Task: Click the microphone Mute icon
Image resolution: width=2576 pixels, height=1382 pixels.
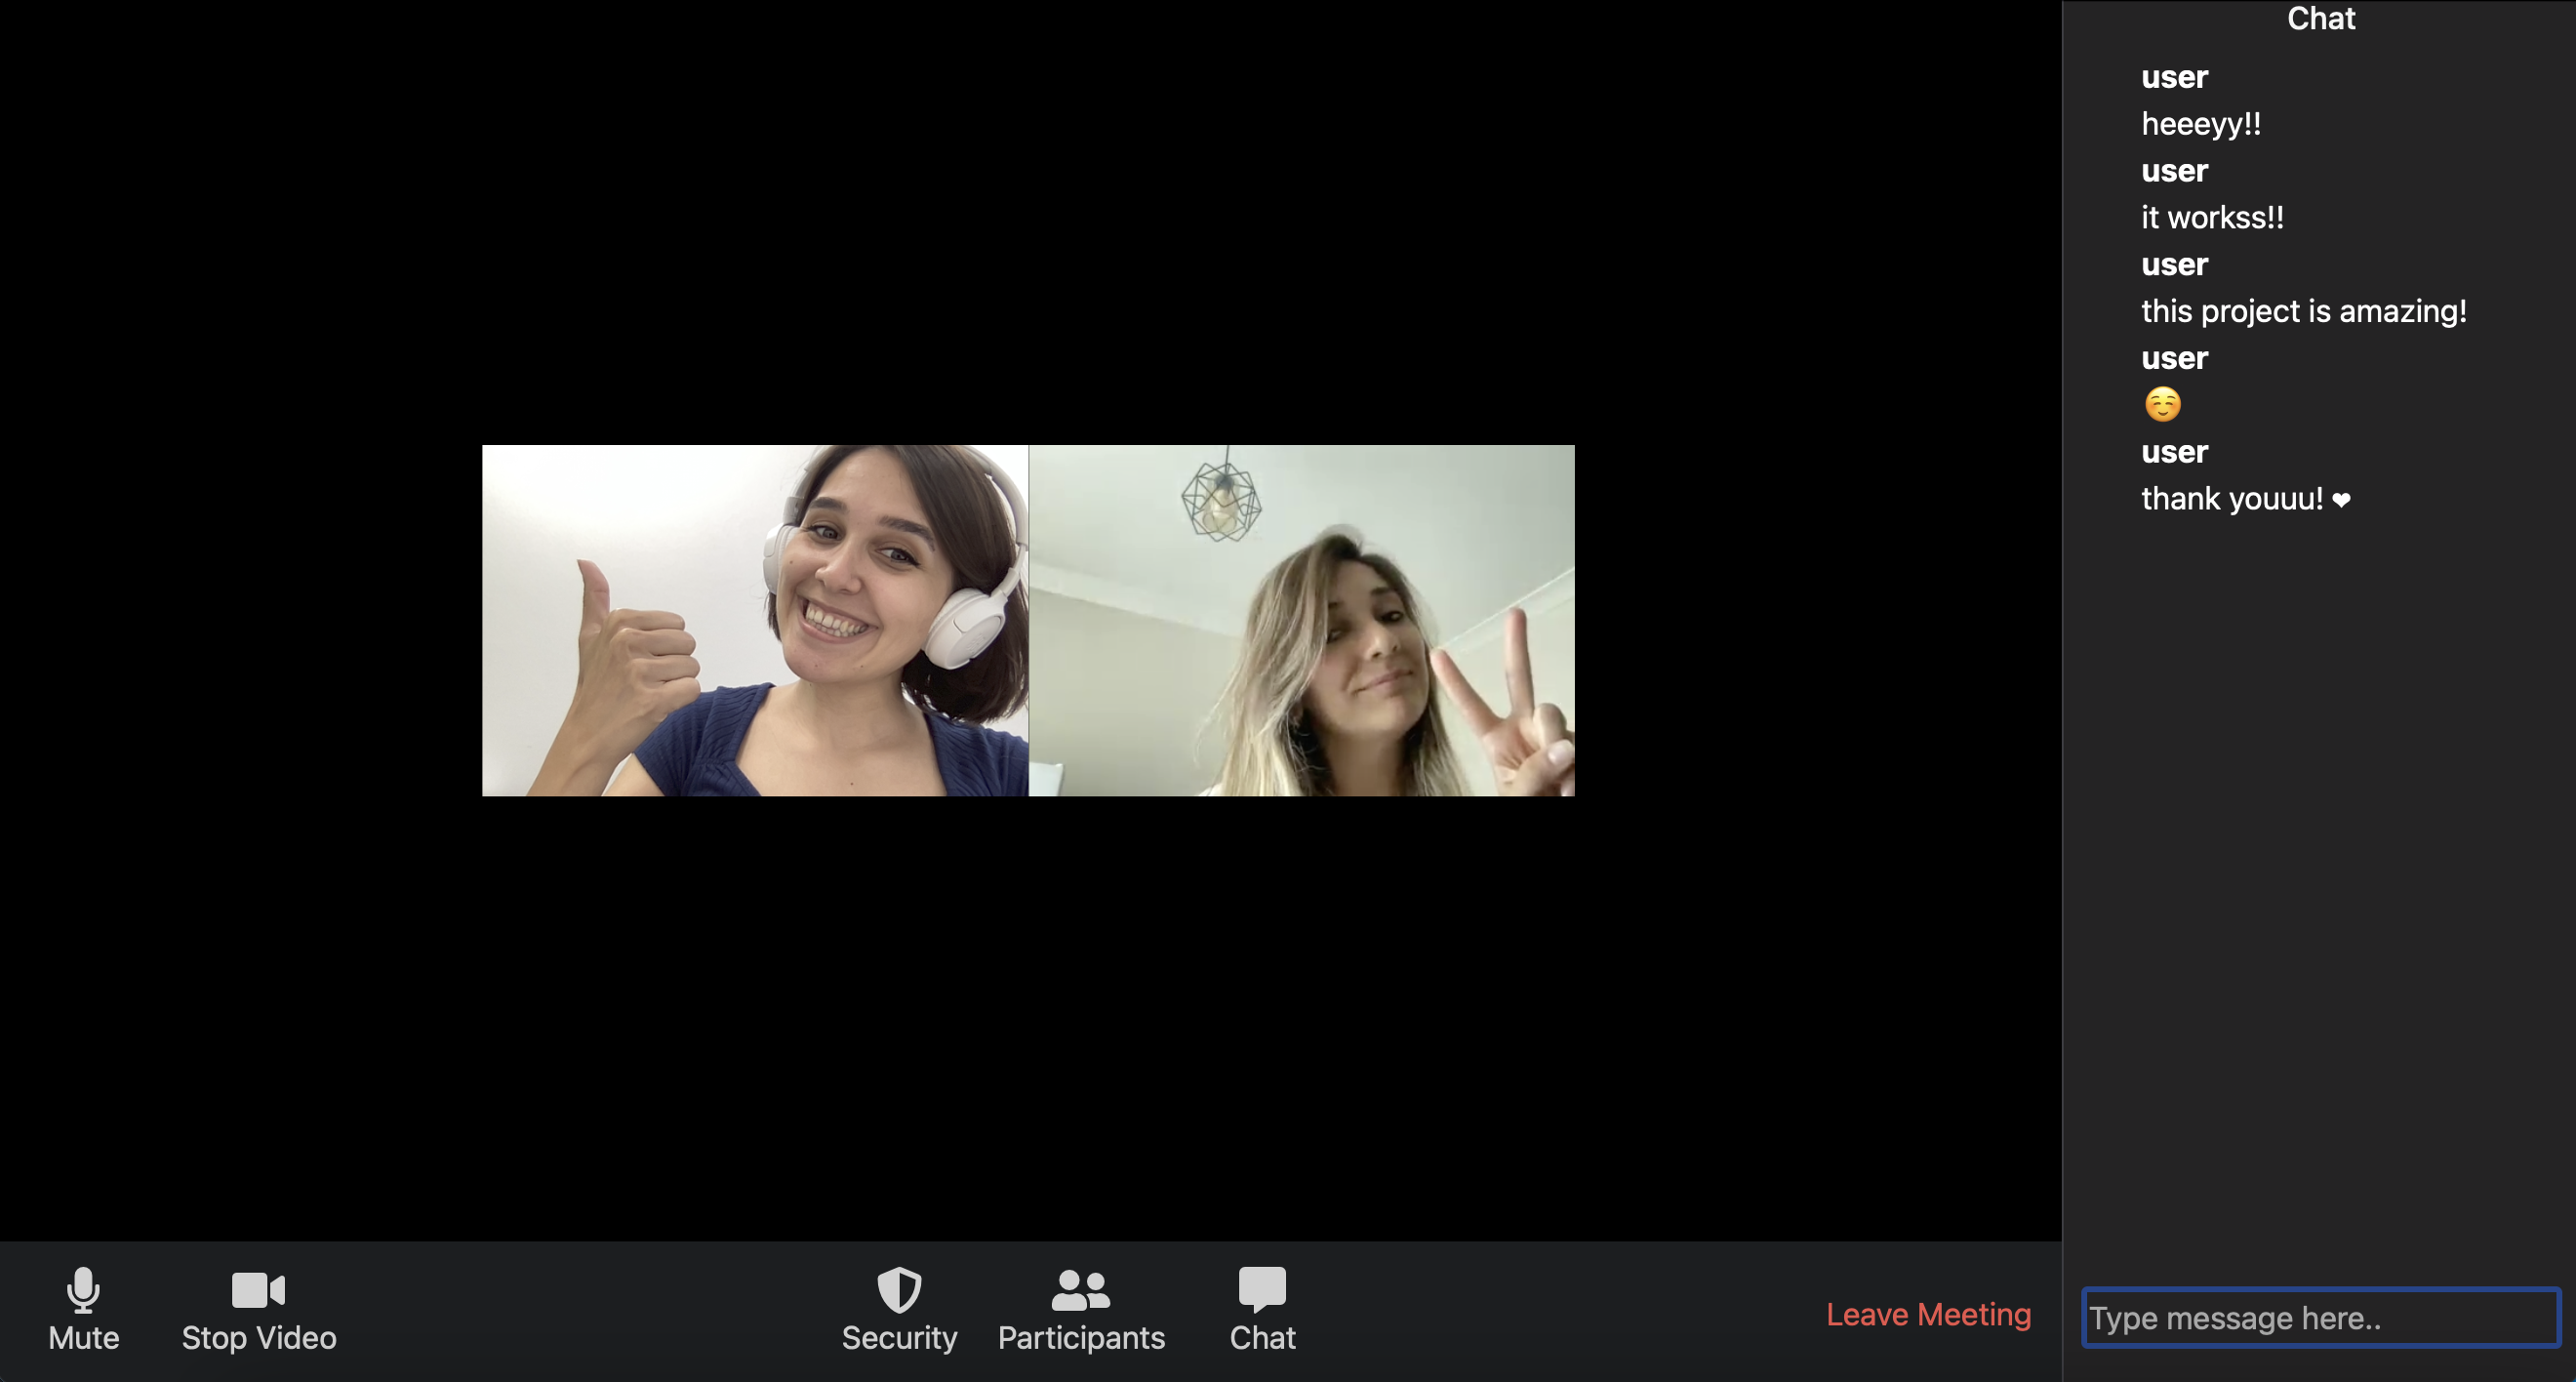Action: click(83, 1289)
